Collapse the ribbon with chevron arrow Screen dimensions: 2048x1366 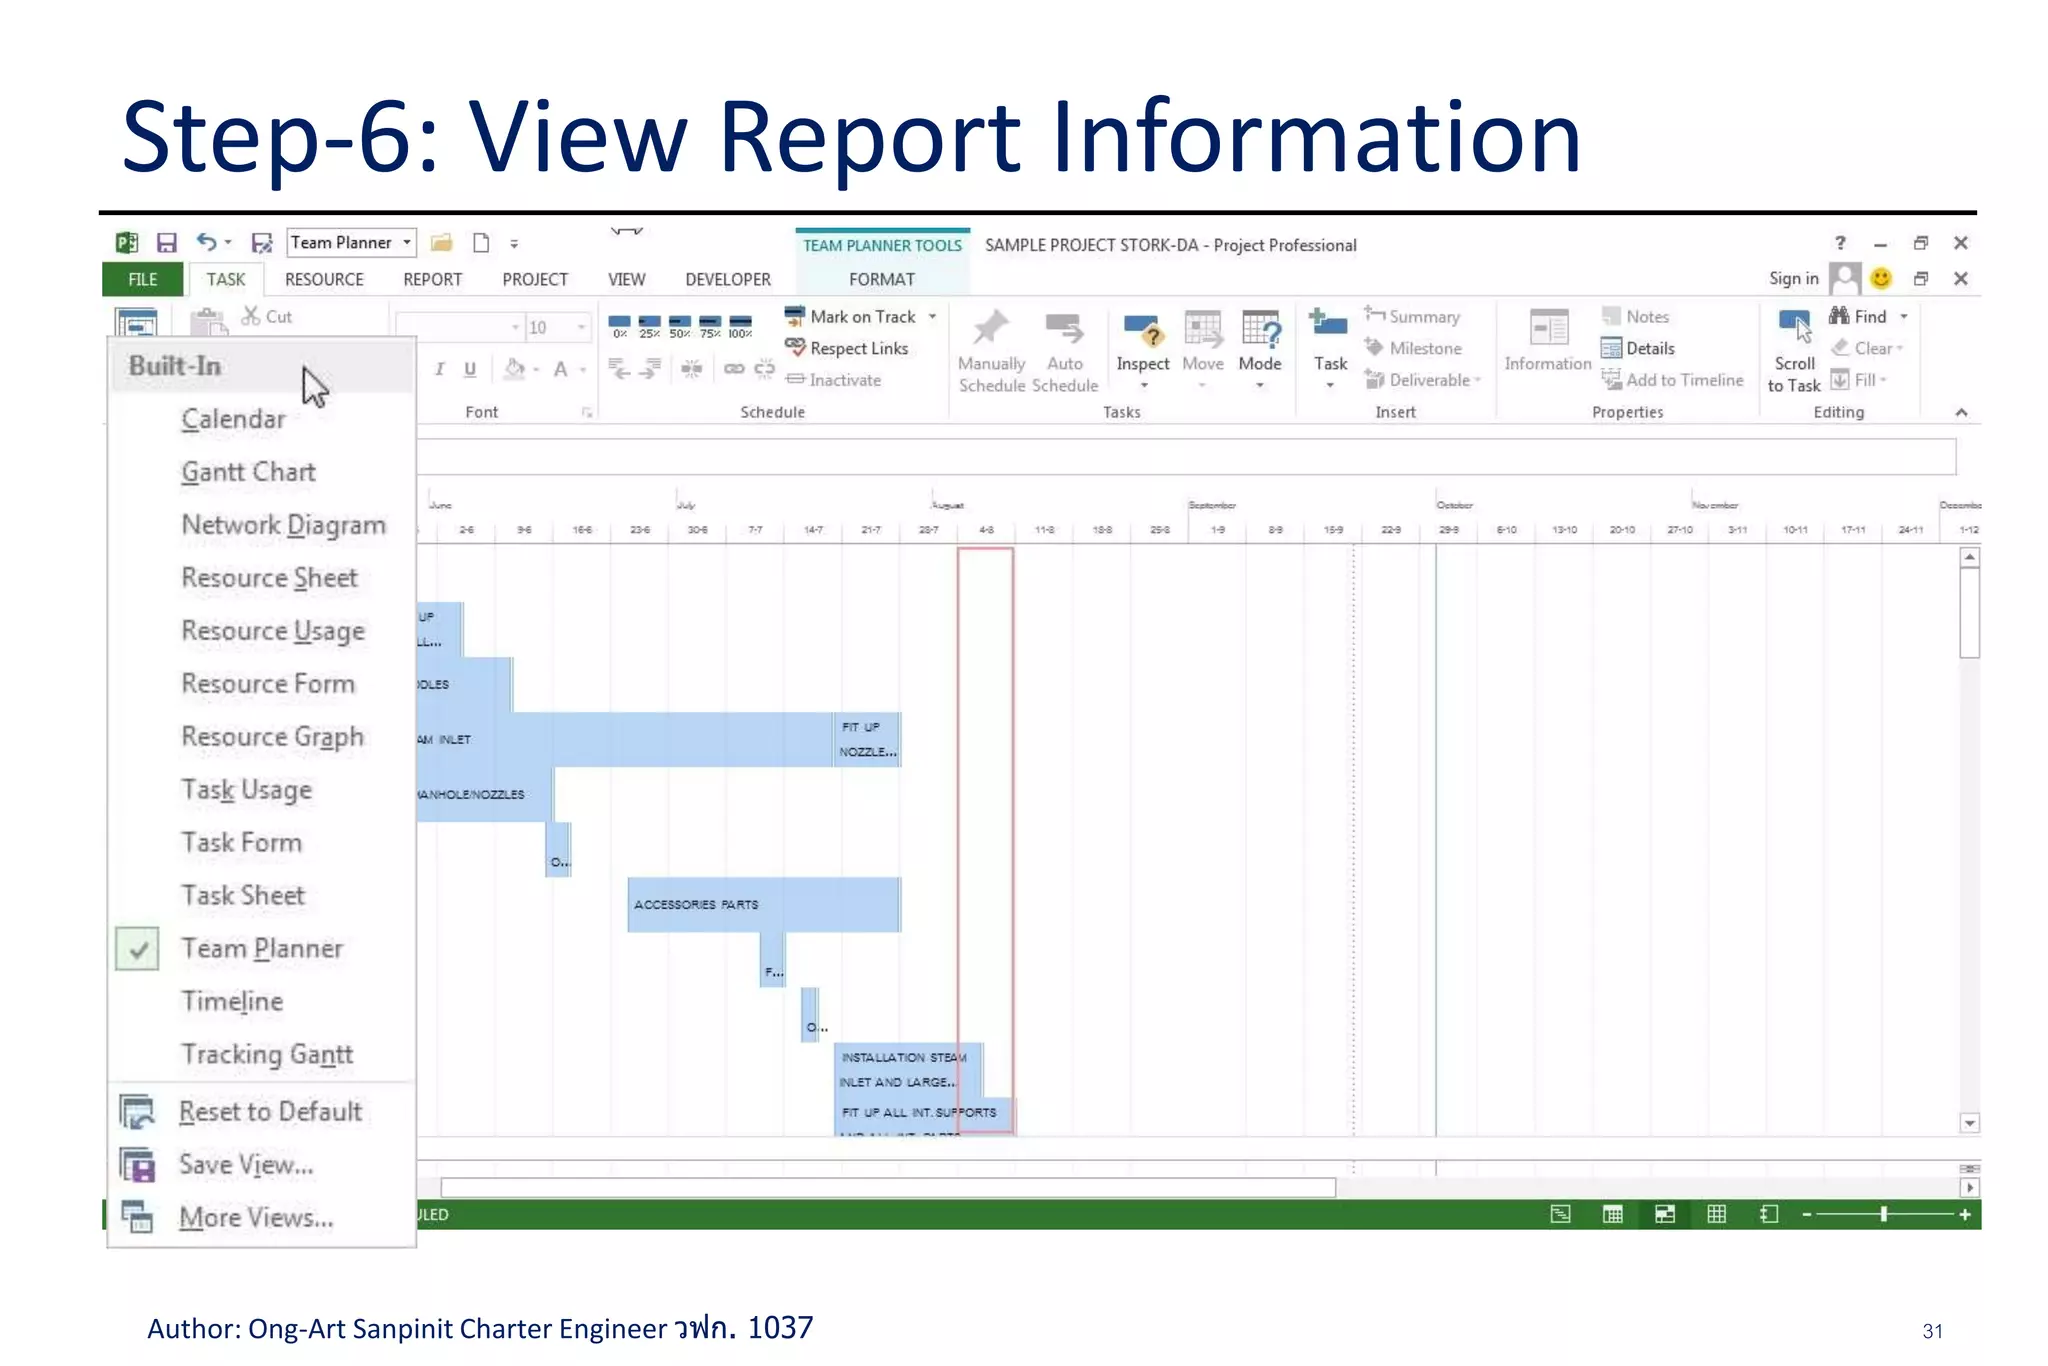pyautogui.click(x=1961, y=412)
